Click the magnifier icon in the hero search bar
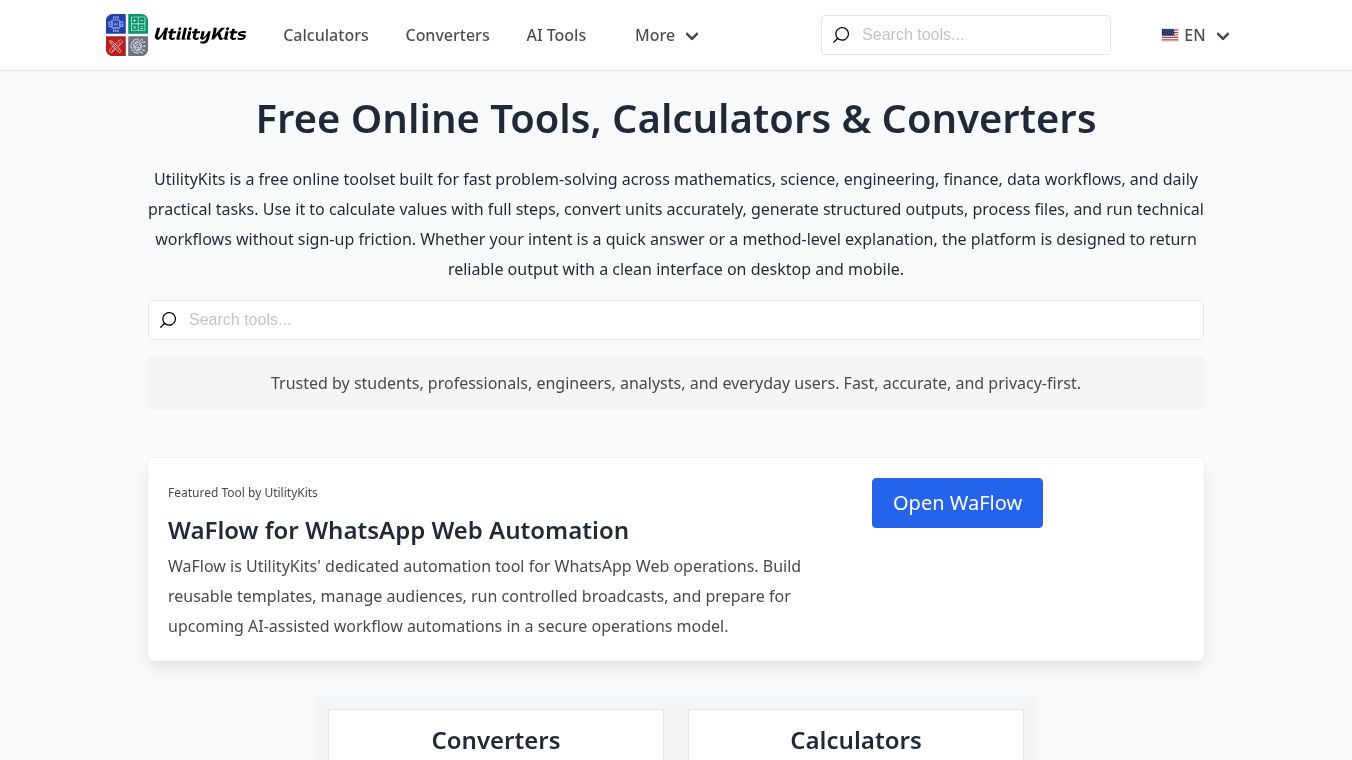Viewport: 1352px width, 760px height. pos(169,320)
